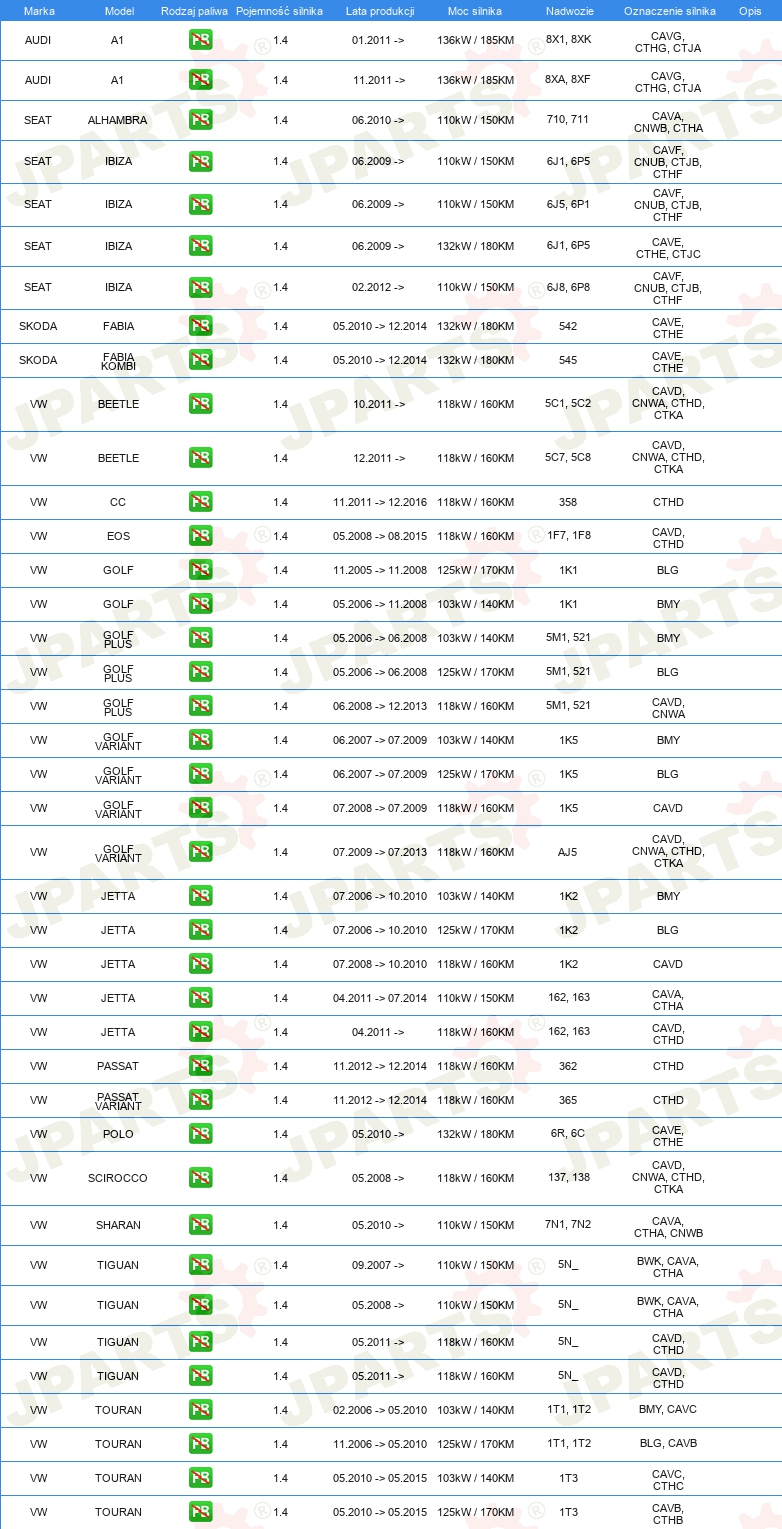782x1529 pixels.
Task: Click body code 7N1, 7N2
Action: point(568,1225)
